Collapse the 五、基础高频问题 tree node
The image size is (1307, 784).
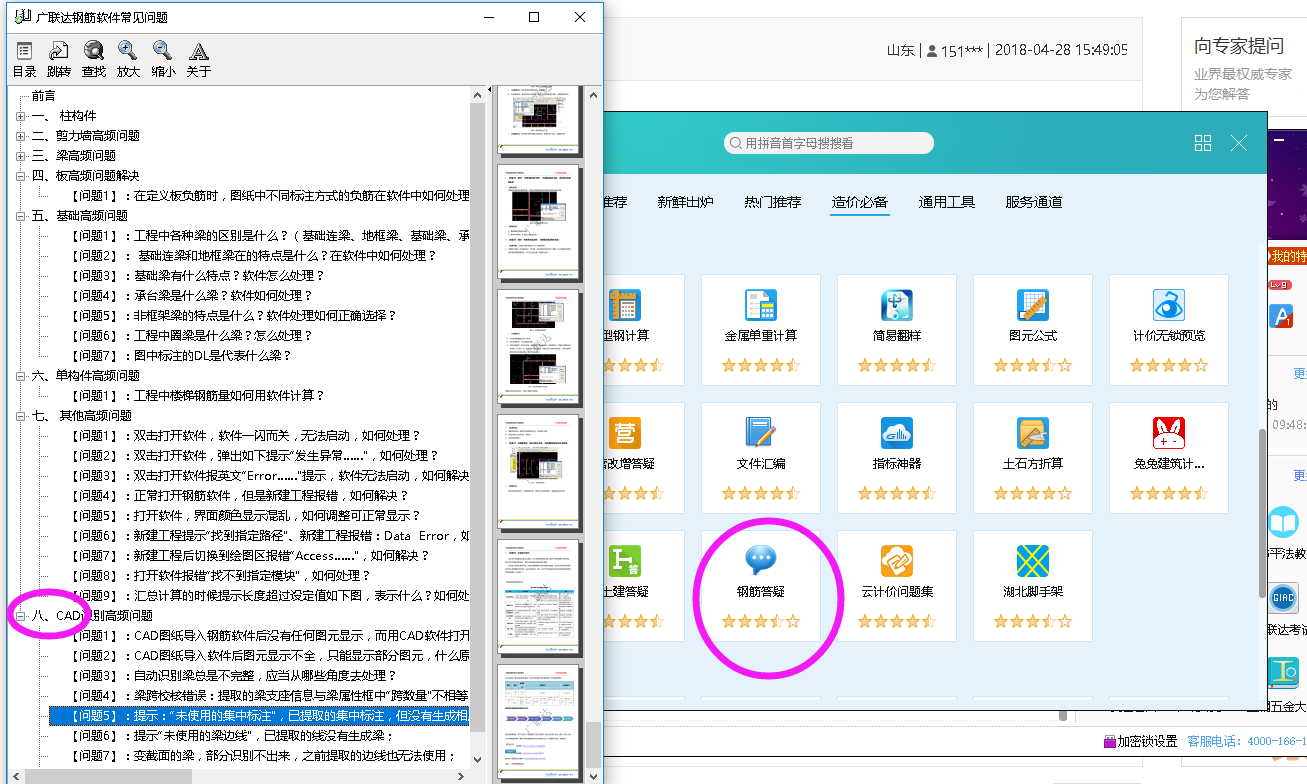pos(20,216)
